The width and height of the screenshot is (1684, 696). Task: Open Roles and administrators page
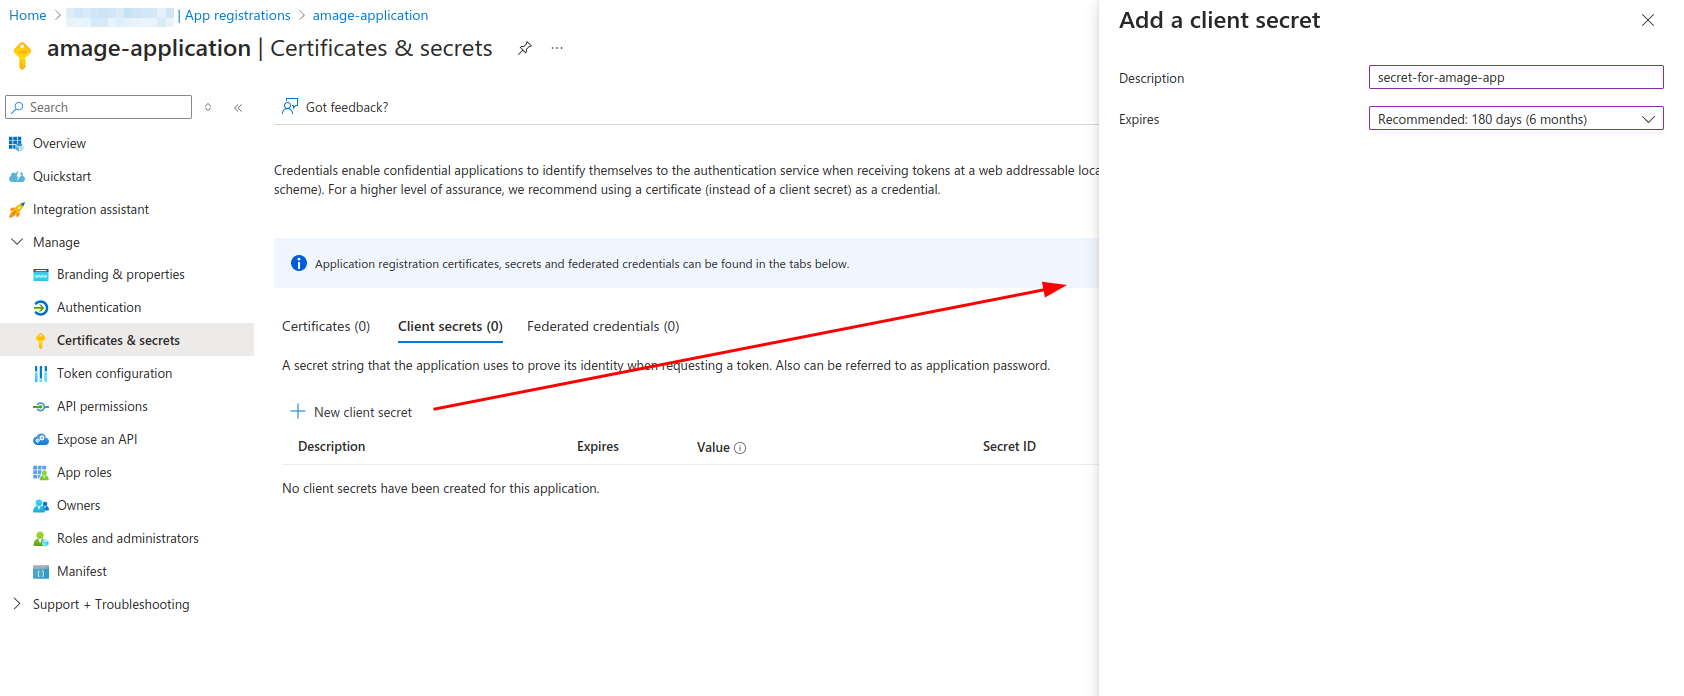(x=127, y=538)
